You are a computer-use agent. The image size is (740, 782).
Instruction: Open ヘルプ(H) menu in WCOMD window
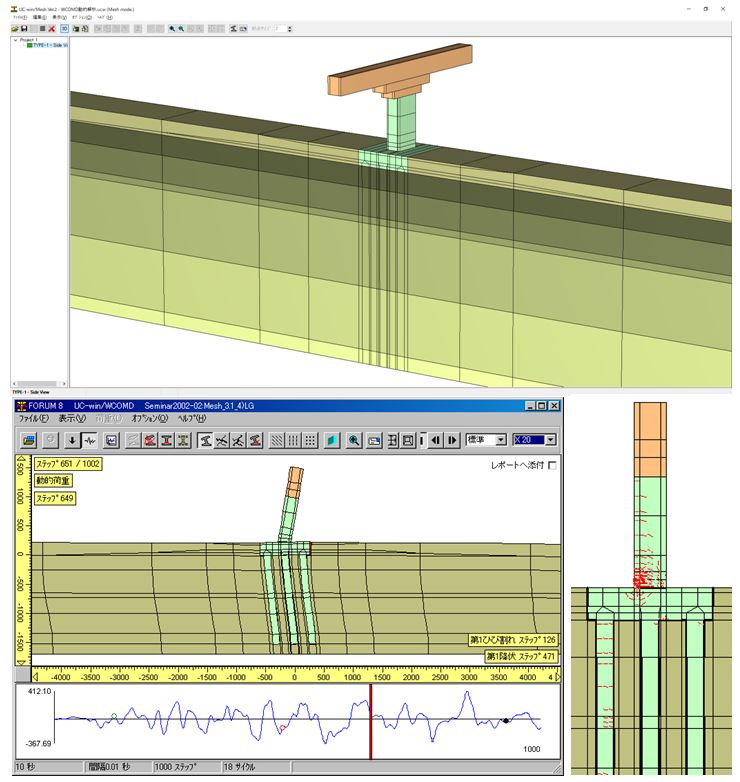point(192,418)
